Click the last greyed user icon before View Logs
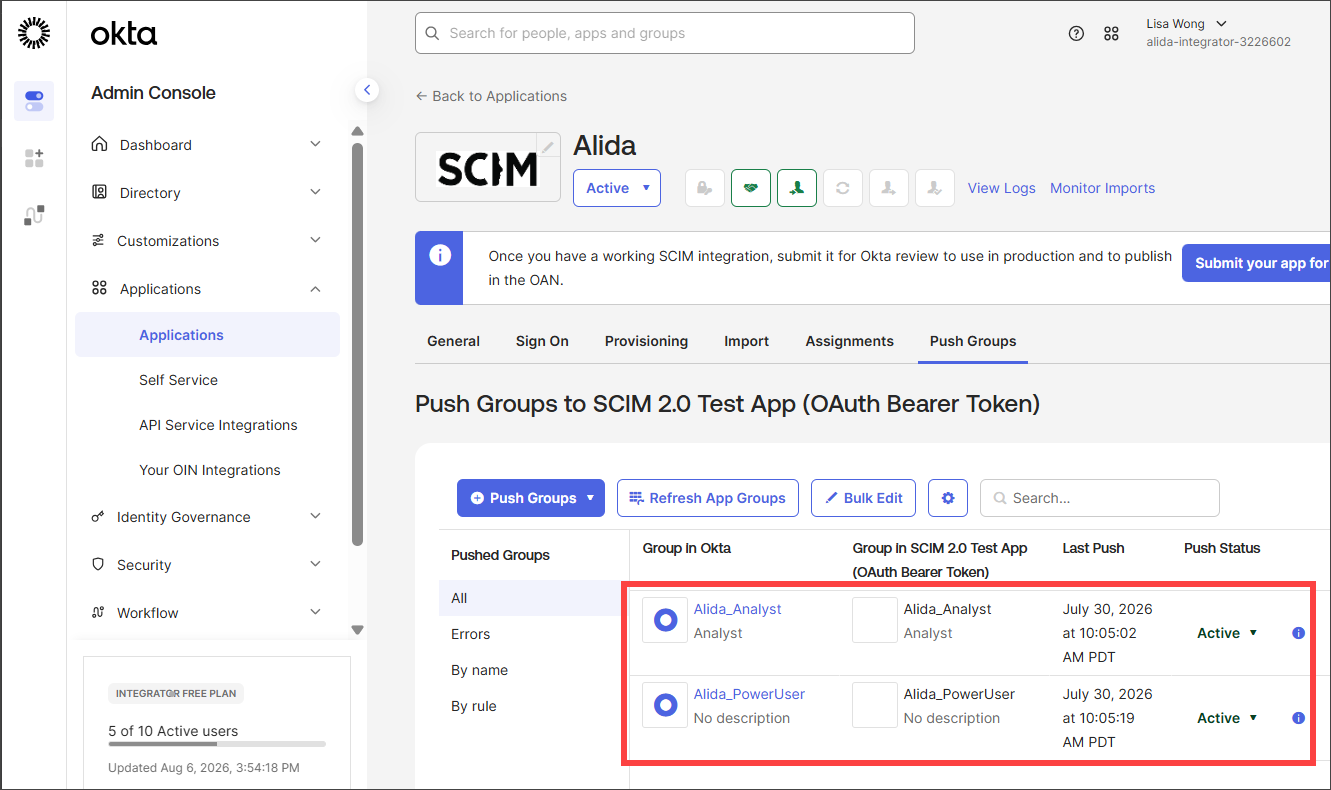1331x790 pixels. pyautogui.click(x=935, y=188)
